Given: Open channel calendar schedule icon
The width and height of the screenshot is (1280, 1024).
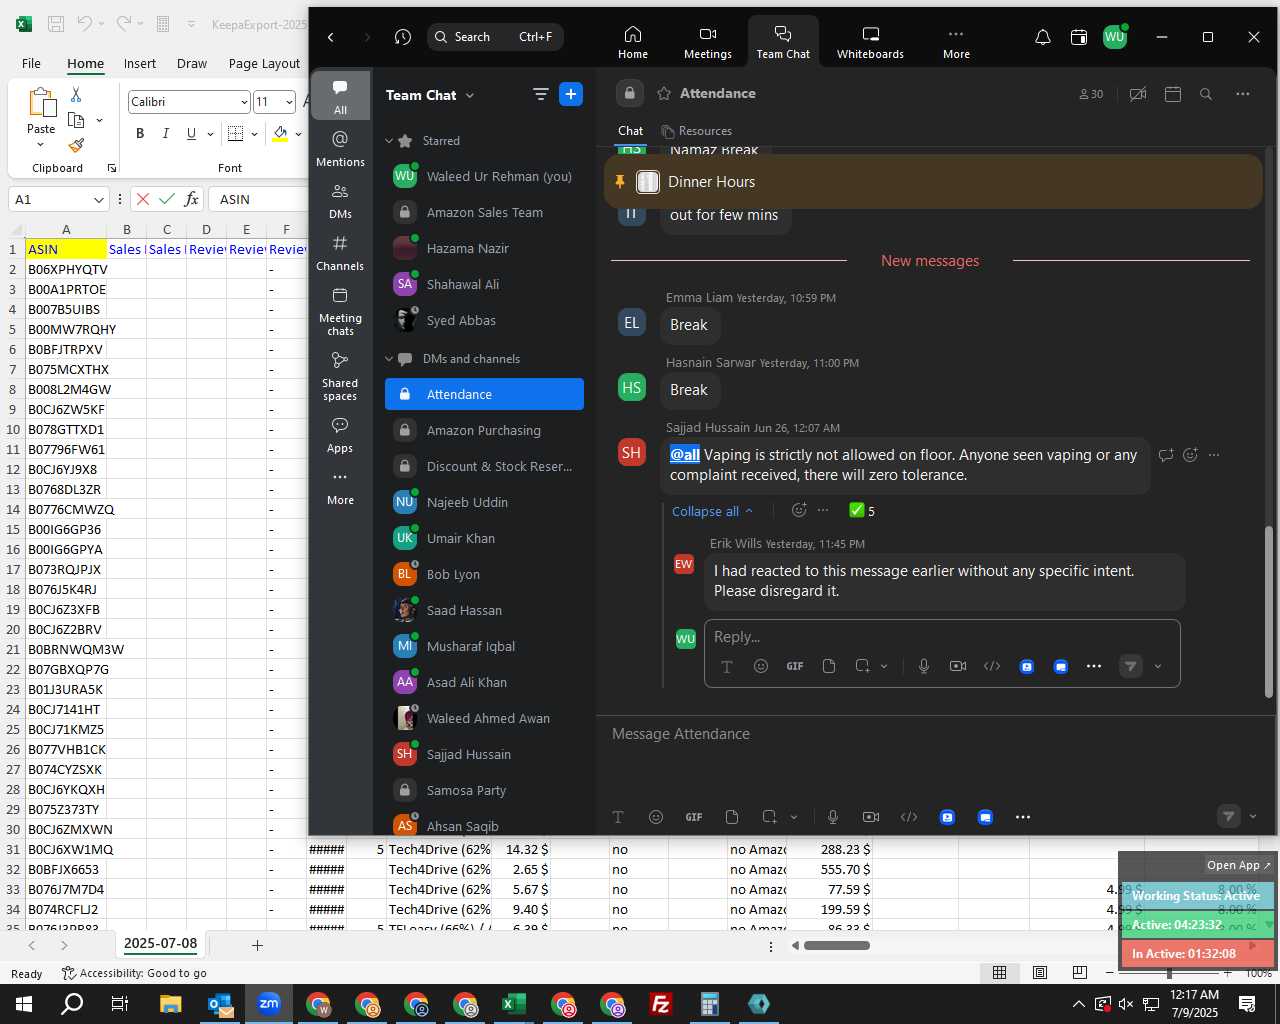Looking at the screenshot, I should [1173, 94].
